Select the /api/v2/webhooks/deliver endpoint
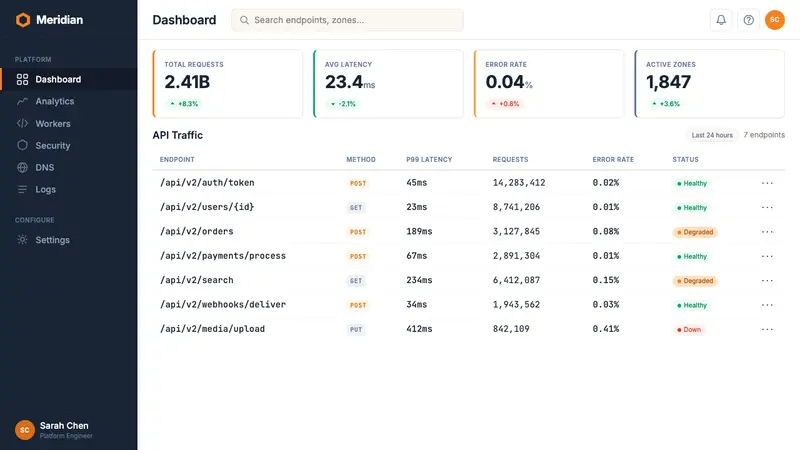The width and height of the screenshot is (800, 450). point(223,305)
